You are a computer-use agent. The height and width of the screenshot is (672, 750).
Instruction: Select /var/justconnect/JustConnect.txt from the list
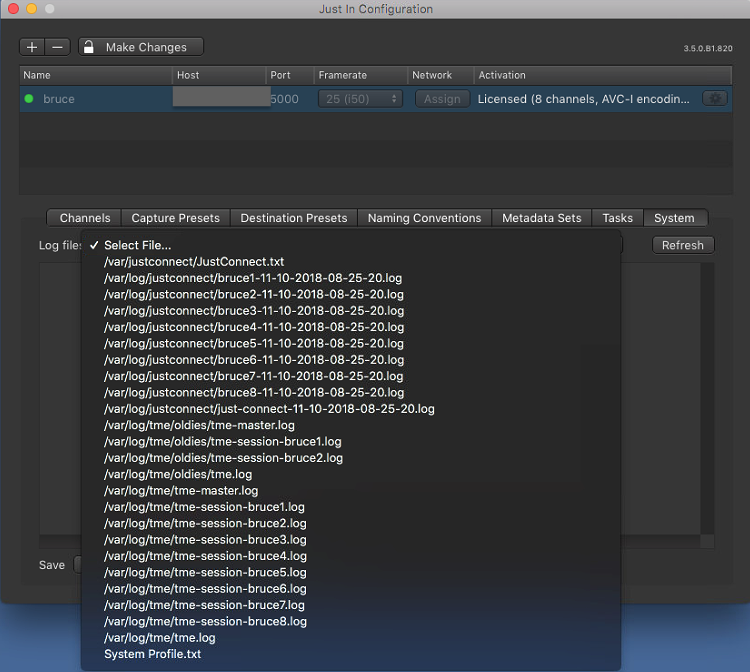[351, 262]
